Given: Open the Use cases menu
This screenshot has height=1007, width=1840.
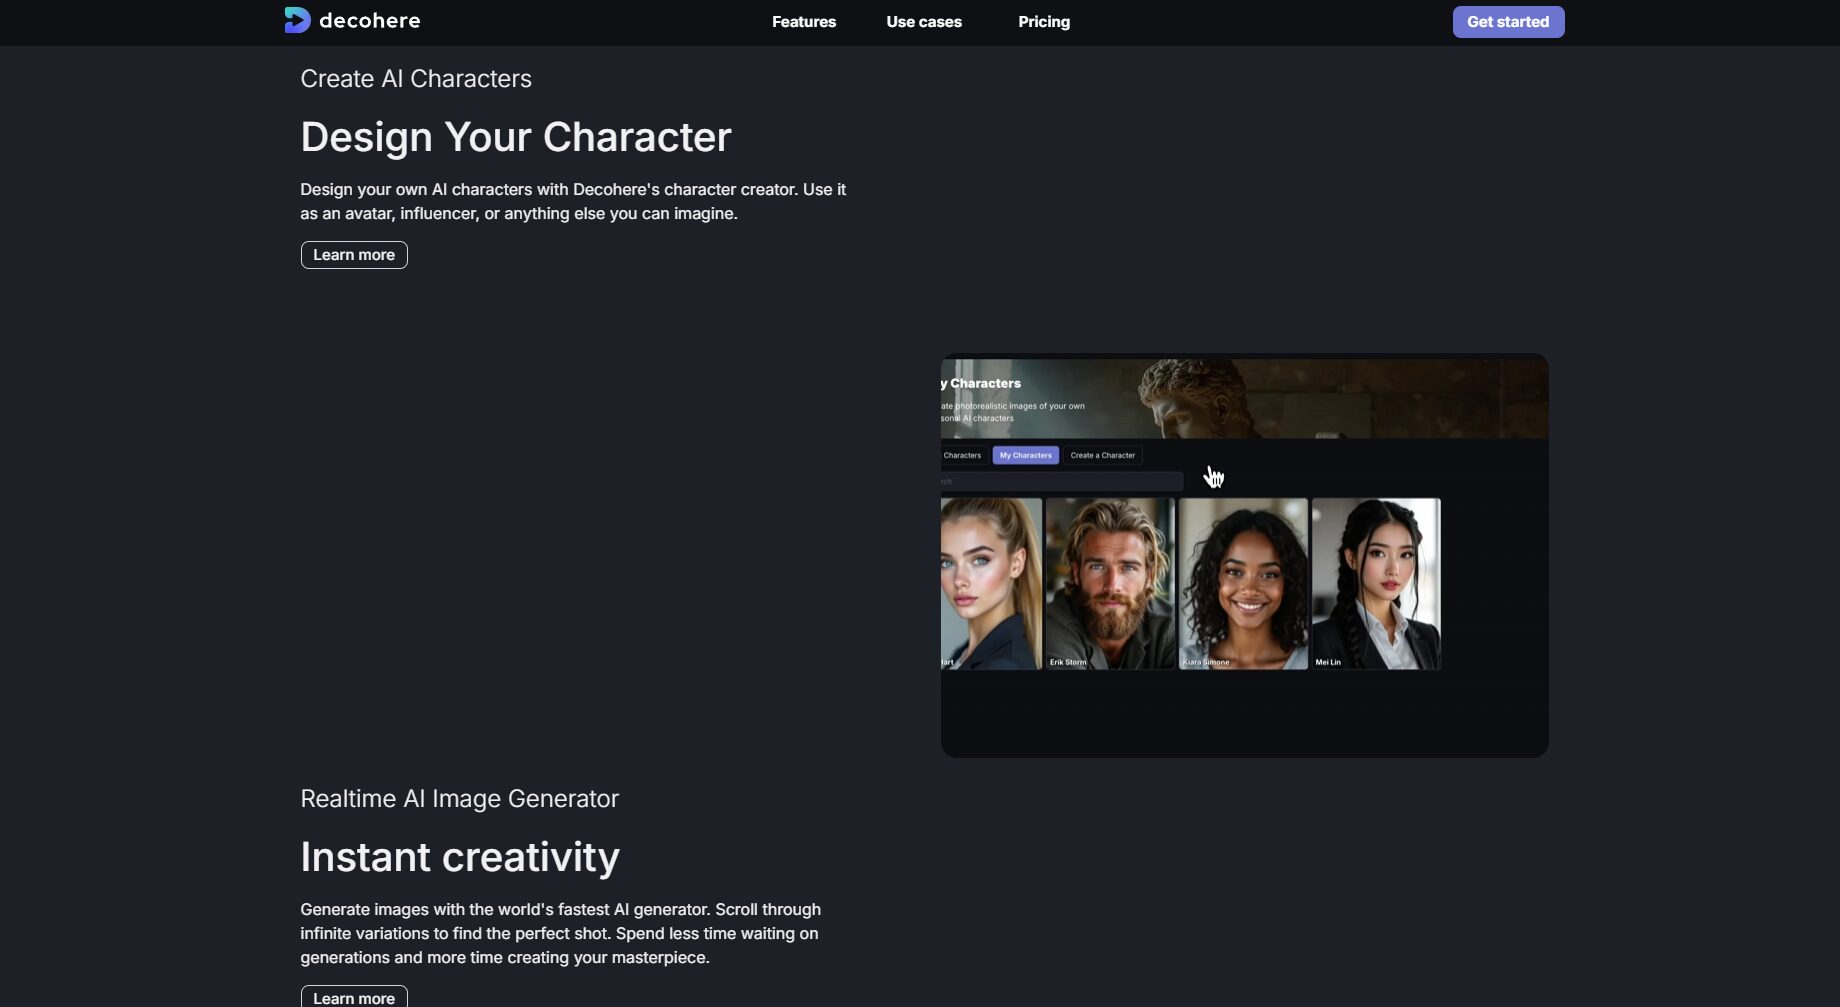Looking at the screenshot, I should 924,22.
